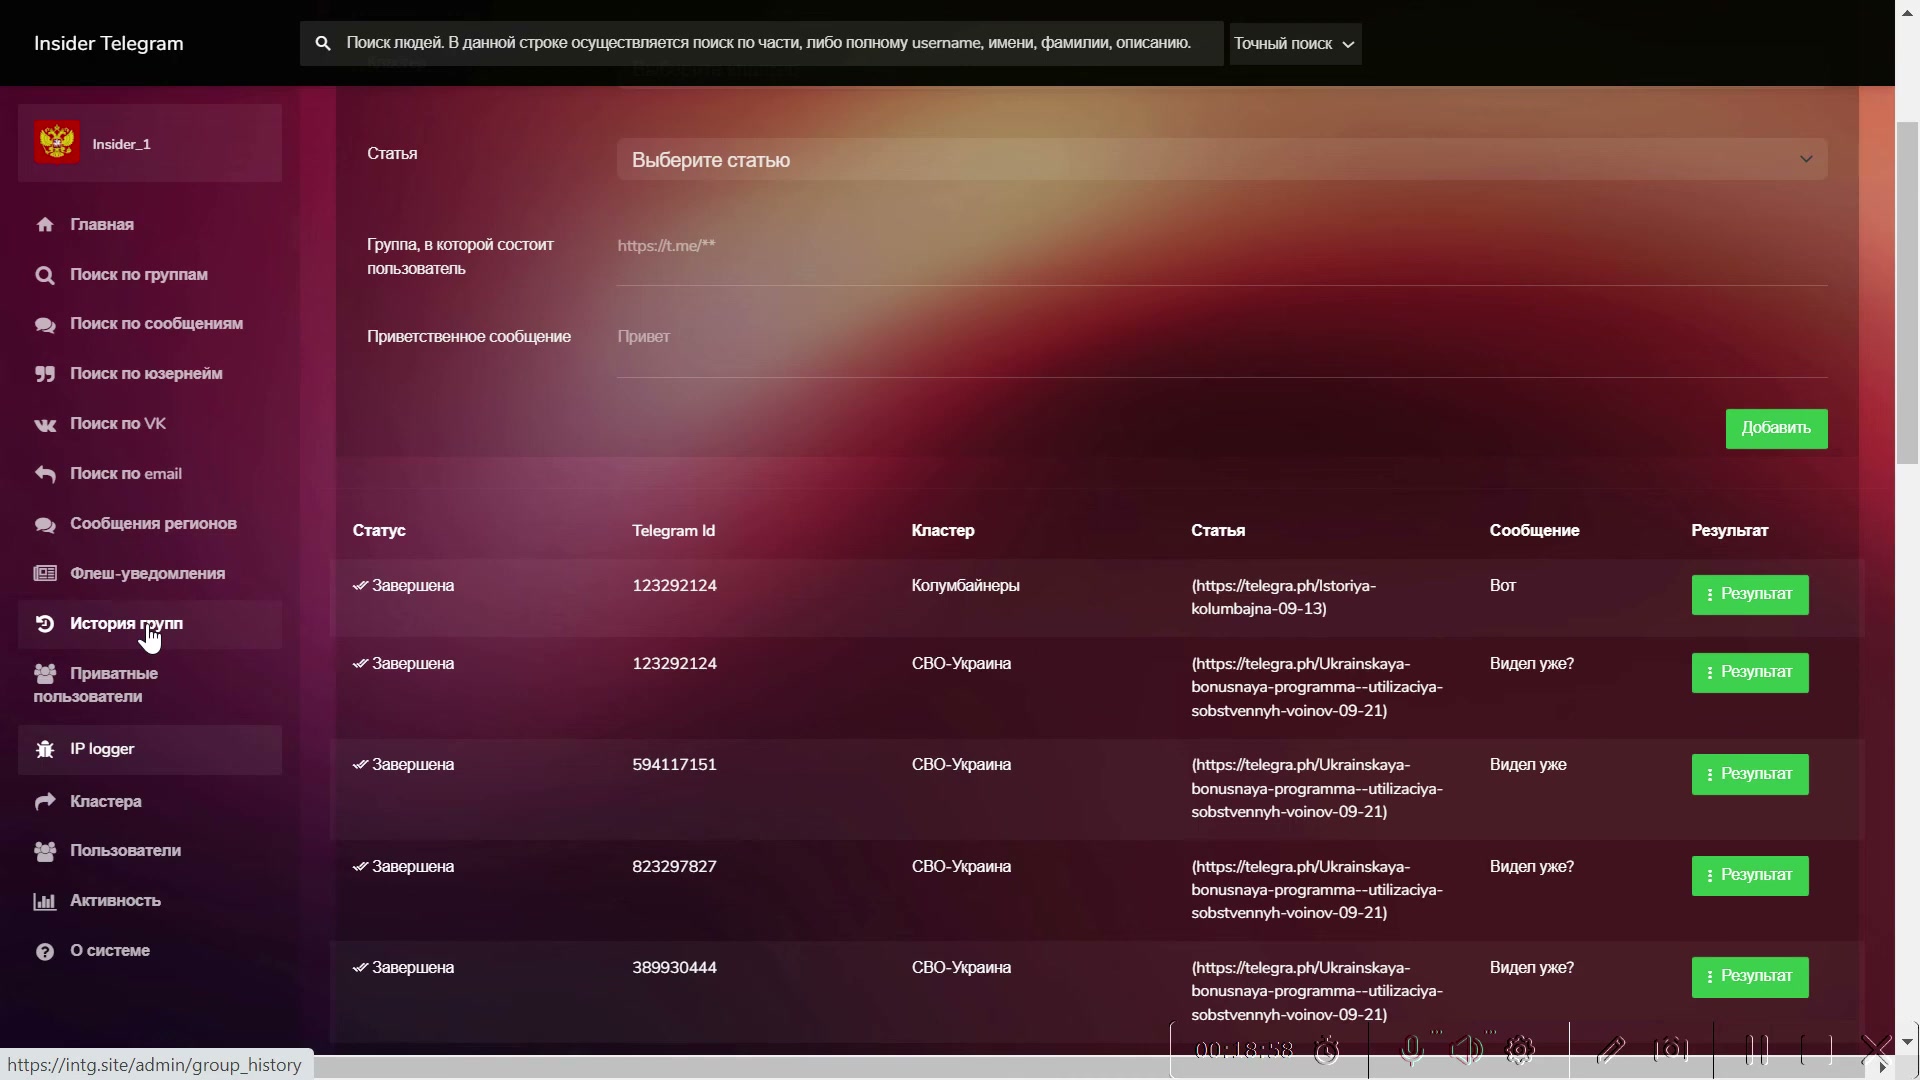Click the scrollbar down arrow
This screenshot has height=1080, width=1920.
(x=1907, y=1042)
